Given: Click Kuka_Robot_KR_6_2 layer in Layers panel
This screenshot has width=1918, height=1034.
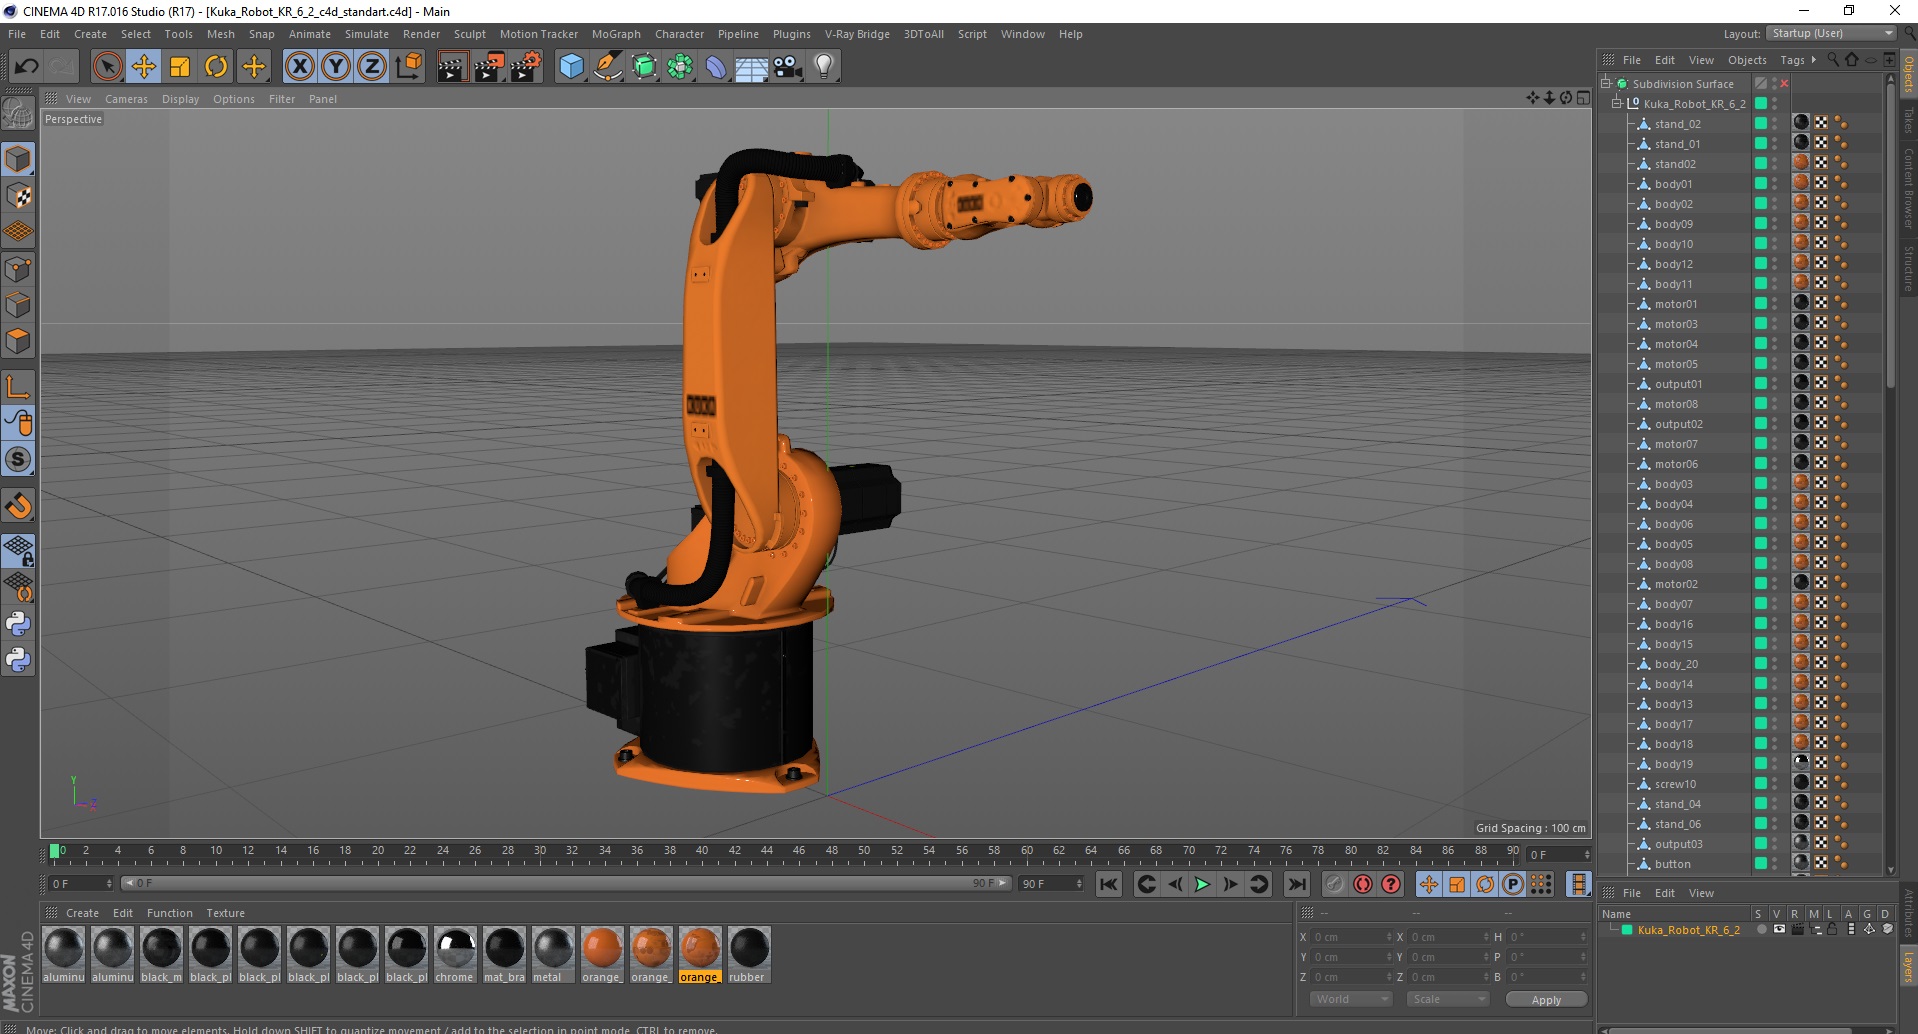Looking at the screenshot, I should [x=1688, y=930].
